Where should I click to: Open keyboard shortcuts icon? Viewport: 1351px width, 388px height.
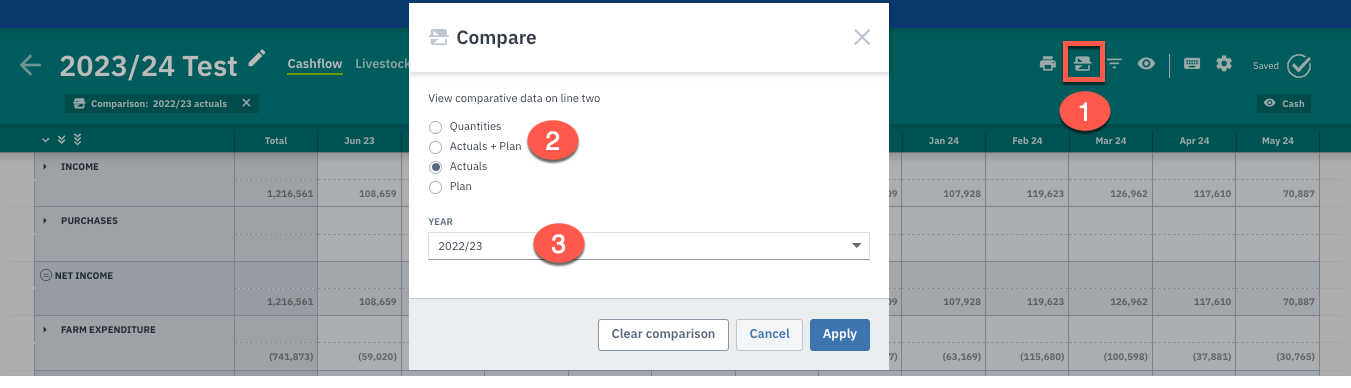click(1191, 64)
